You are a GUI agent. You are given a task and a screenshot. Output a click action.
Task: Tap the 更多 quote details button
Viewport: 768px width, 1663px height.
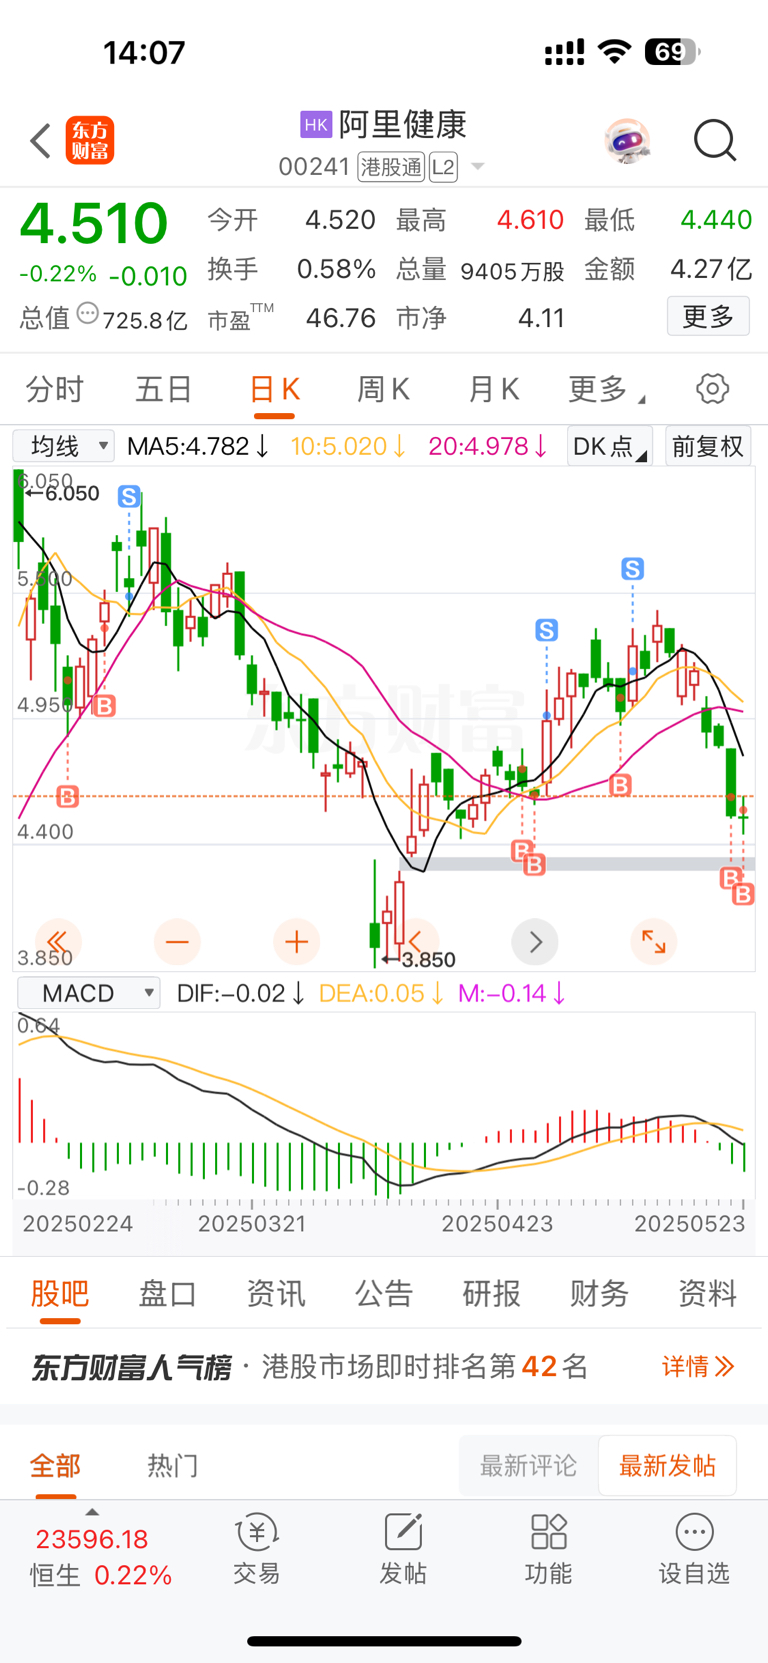point(708,317)
